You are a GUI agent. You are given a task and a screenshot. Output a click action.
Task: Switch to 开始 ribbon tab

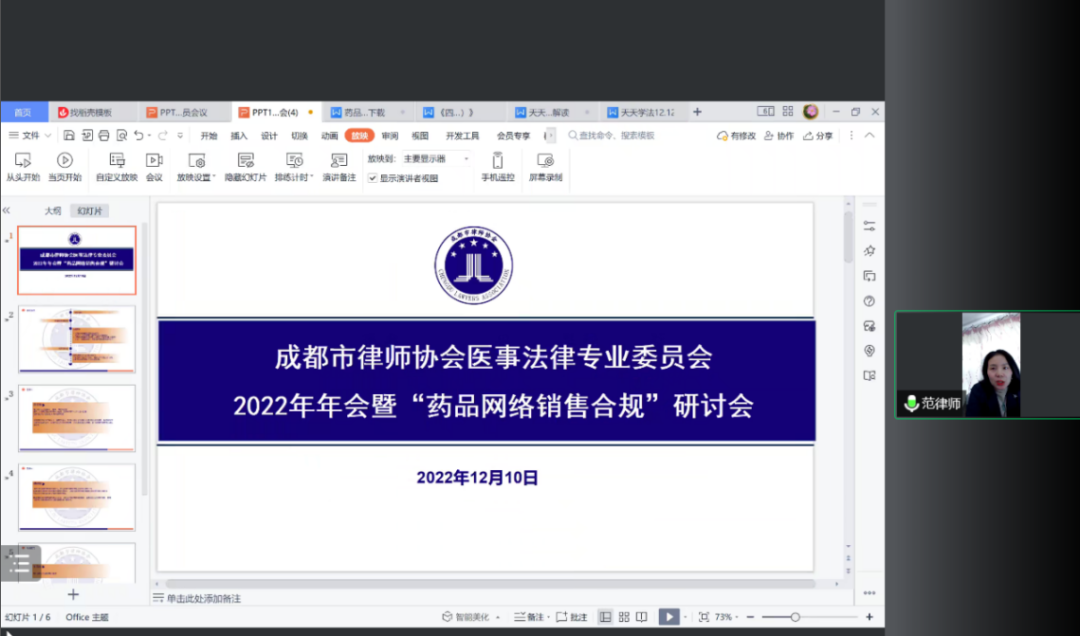pos(209,136)
